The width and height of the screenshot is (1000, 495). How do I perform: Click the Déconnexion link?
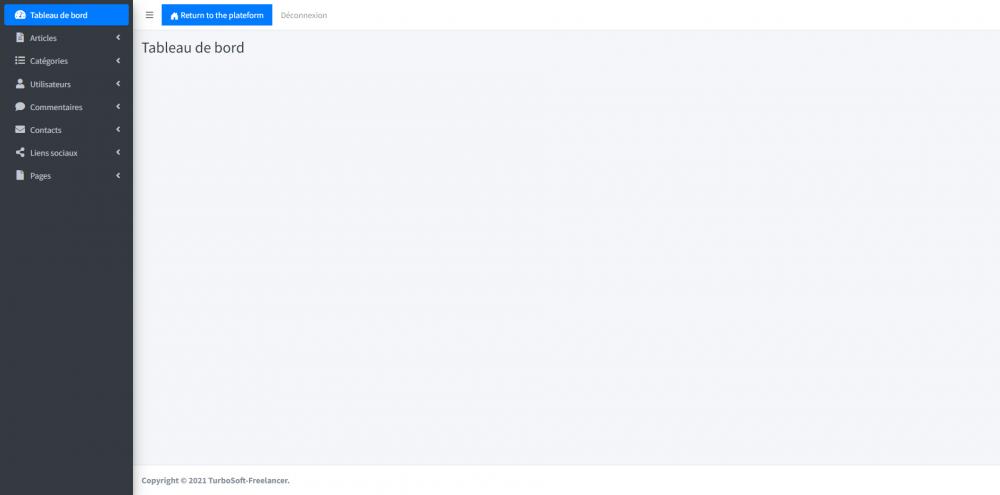pos(304,15)
